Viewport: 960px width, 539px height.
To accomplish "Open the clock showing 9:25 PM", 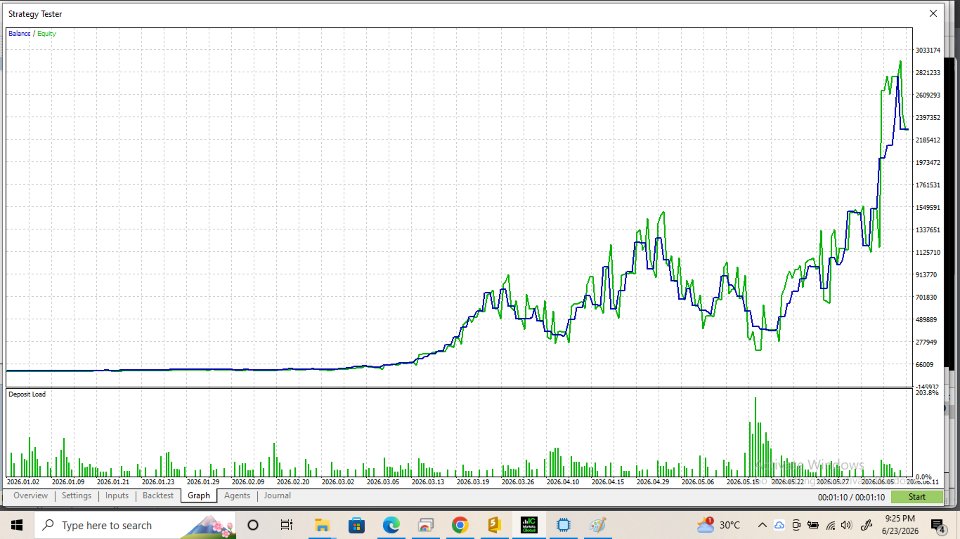I will point(900,525).
